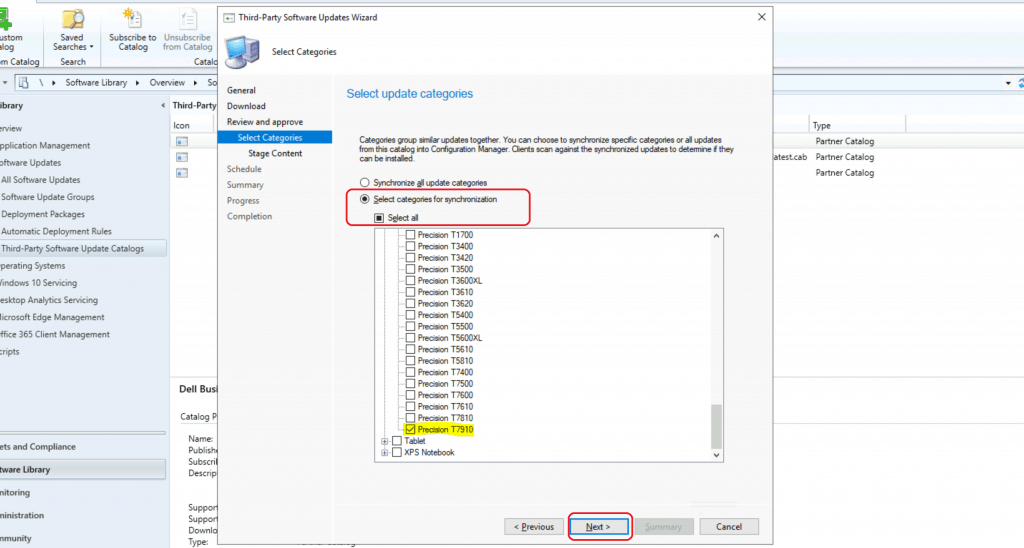
Task: Select Precision T7400 list label
Action: point(445,372)
